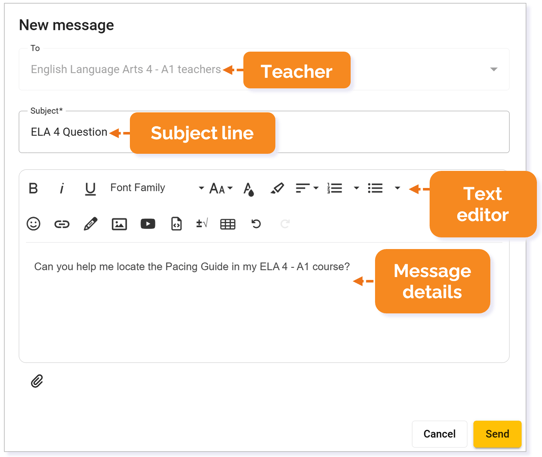Screen dimensions: 542x457
Task: Insert a hyperlink
Action: click(62, 224)
